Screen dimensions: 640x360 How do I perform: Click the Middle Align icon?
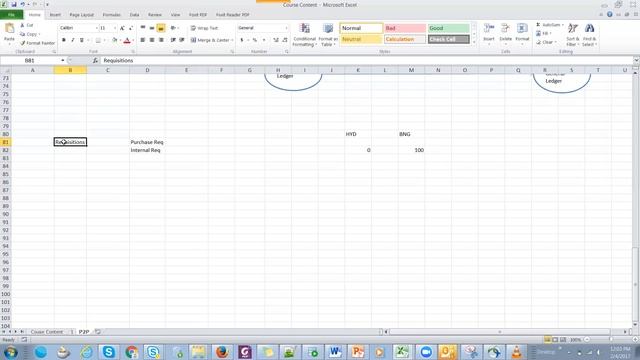152,28
